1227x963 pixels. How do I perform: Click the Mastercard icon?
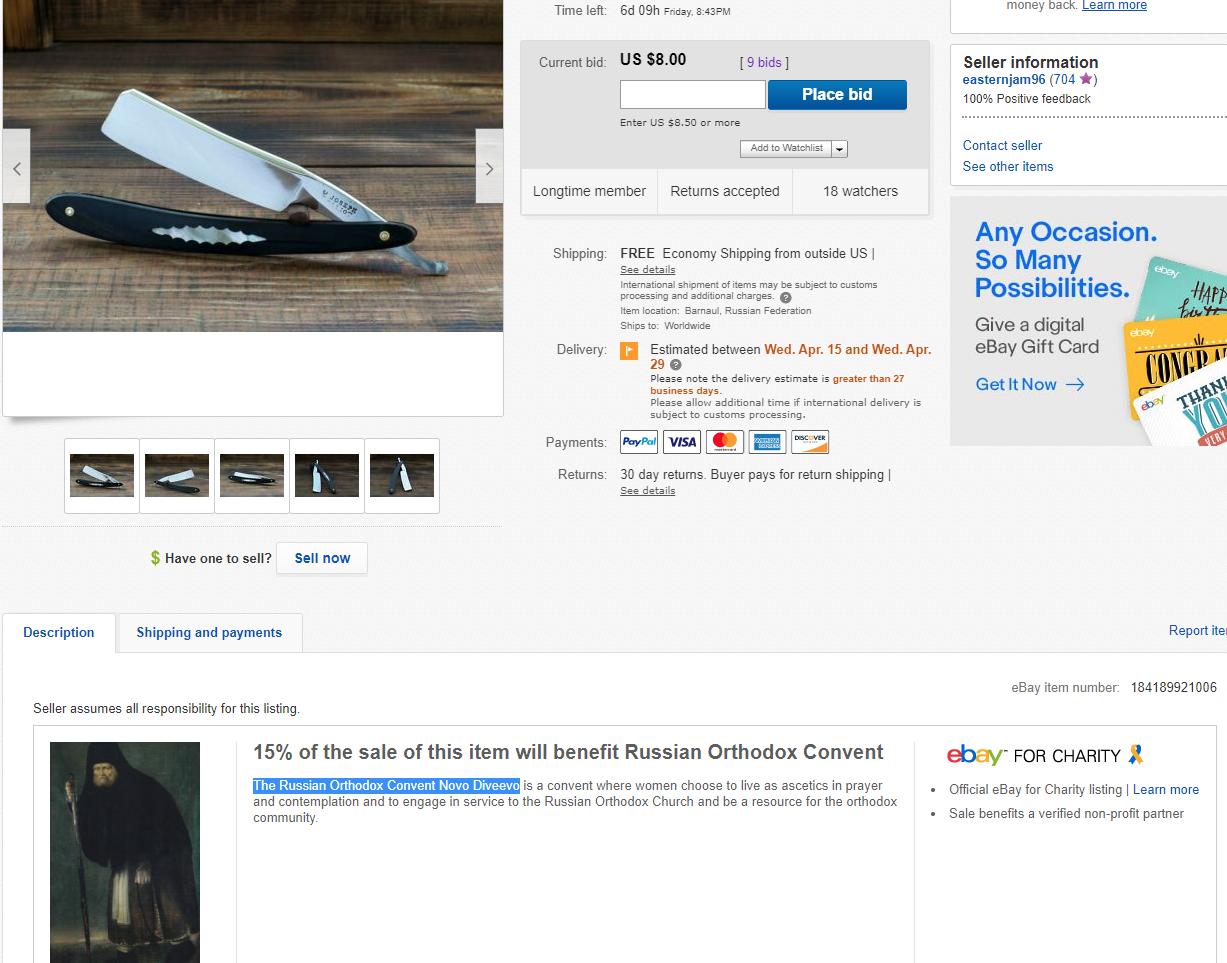(x=725, y=442)
